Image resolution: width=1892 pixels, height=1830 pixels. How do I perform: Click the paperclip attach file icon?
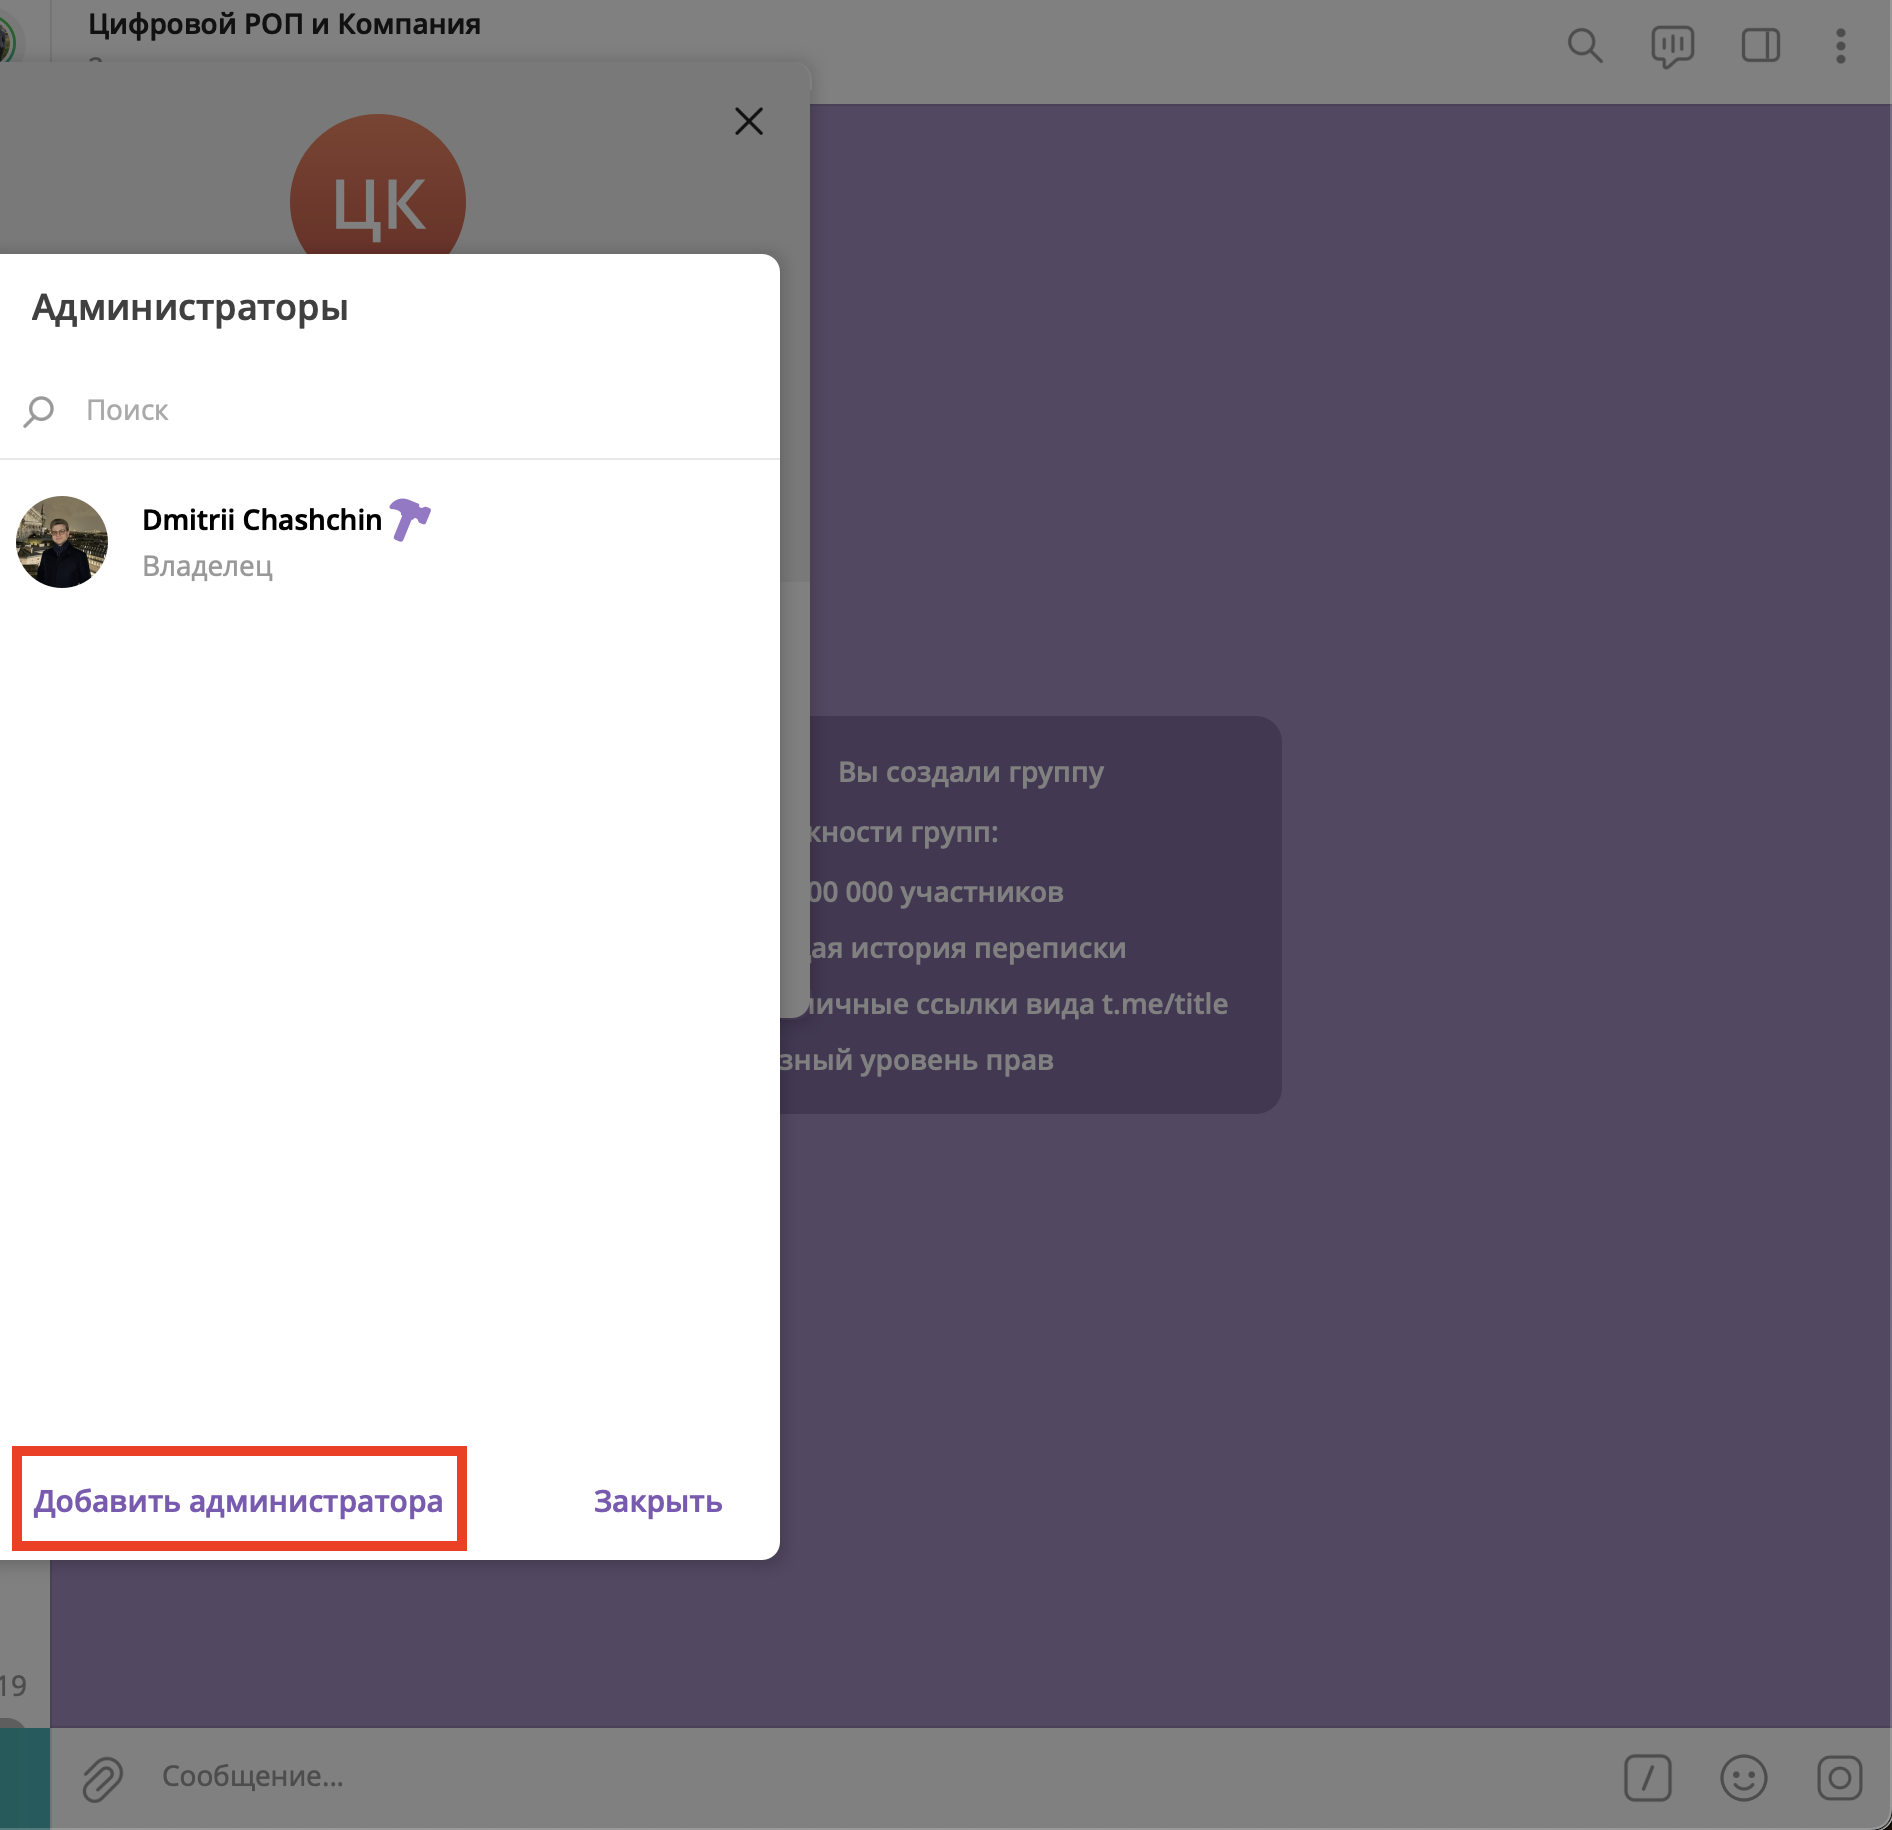pos(102,1779)
